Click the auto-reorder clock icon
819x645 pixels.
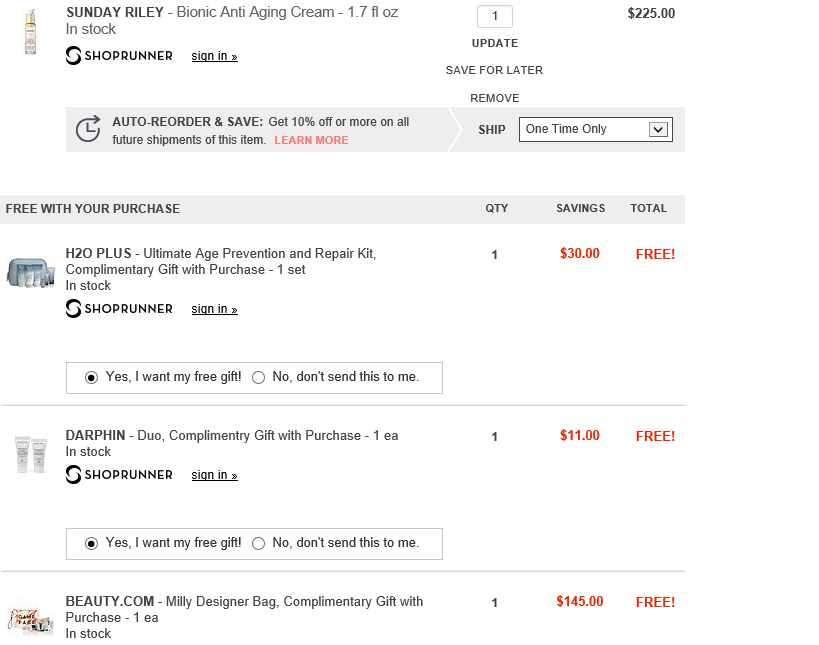pos(88,129)
